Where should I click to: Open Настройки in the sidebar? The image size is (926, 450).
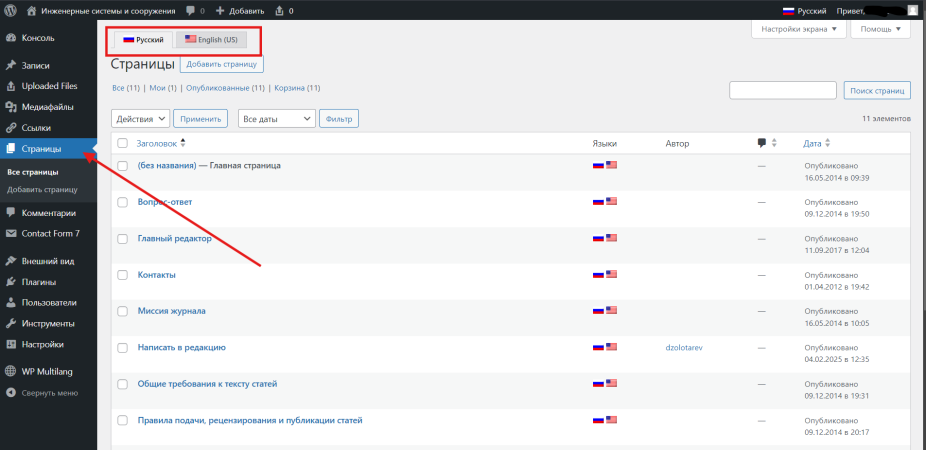[x=44, y=344]
